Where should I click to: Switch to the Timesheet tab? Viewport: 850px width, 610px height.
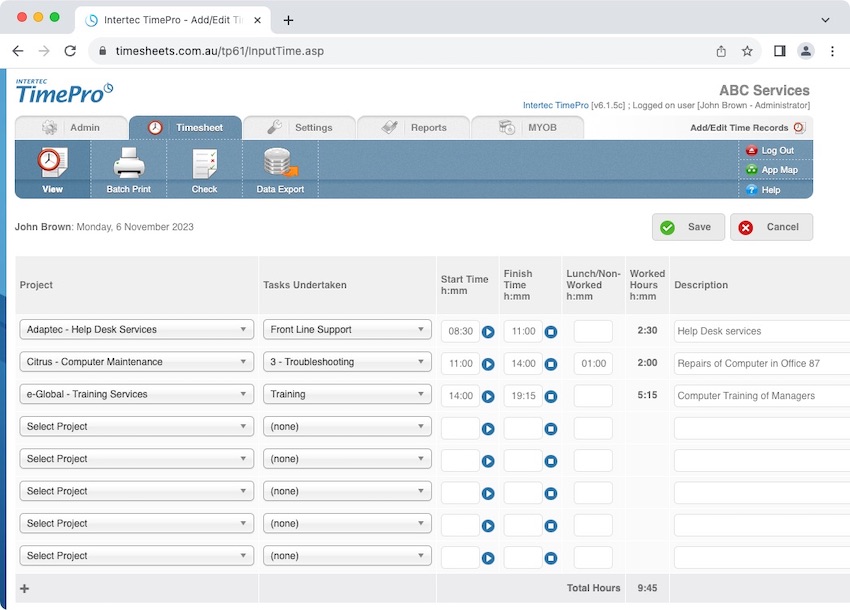[185, 127]
